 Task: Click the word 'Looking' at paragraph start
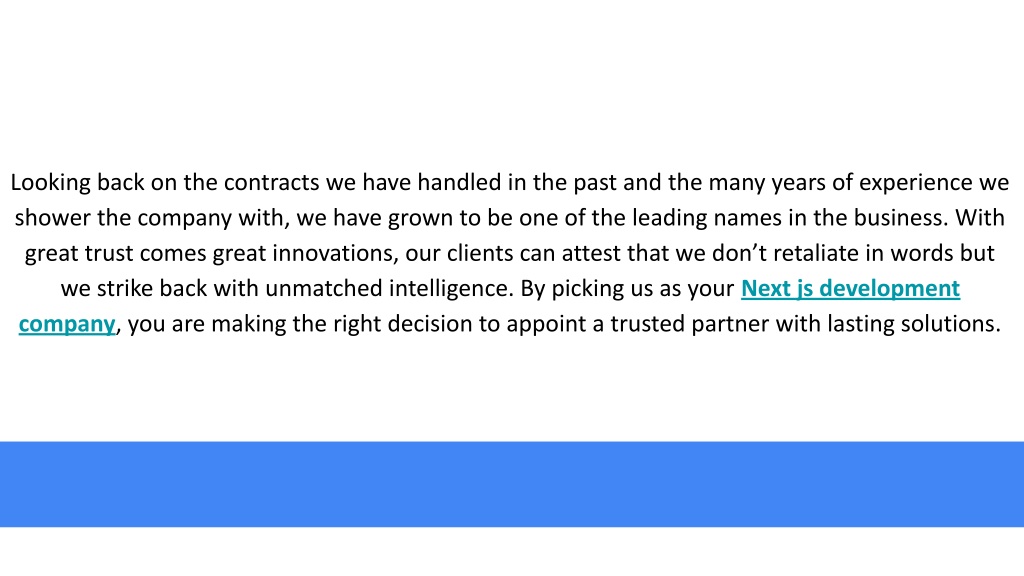(x=50, y=183)
